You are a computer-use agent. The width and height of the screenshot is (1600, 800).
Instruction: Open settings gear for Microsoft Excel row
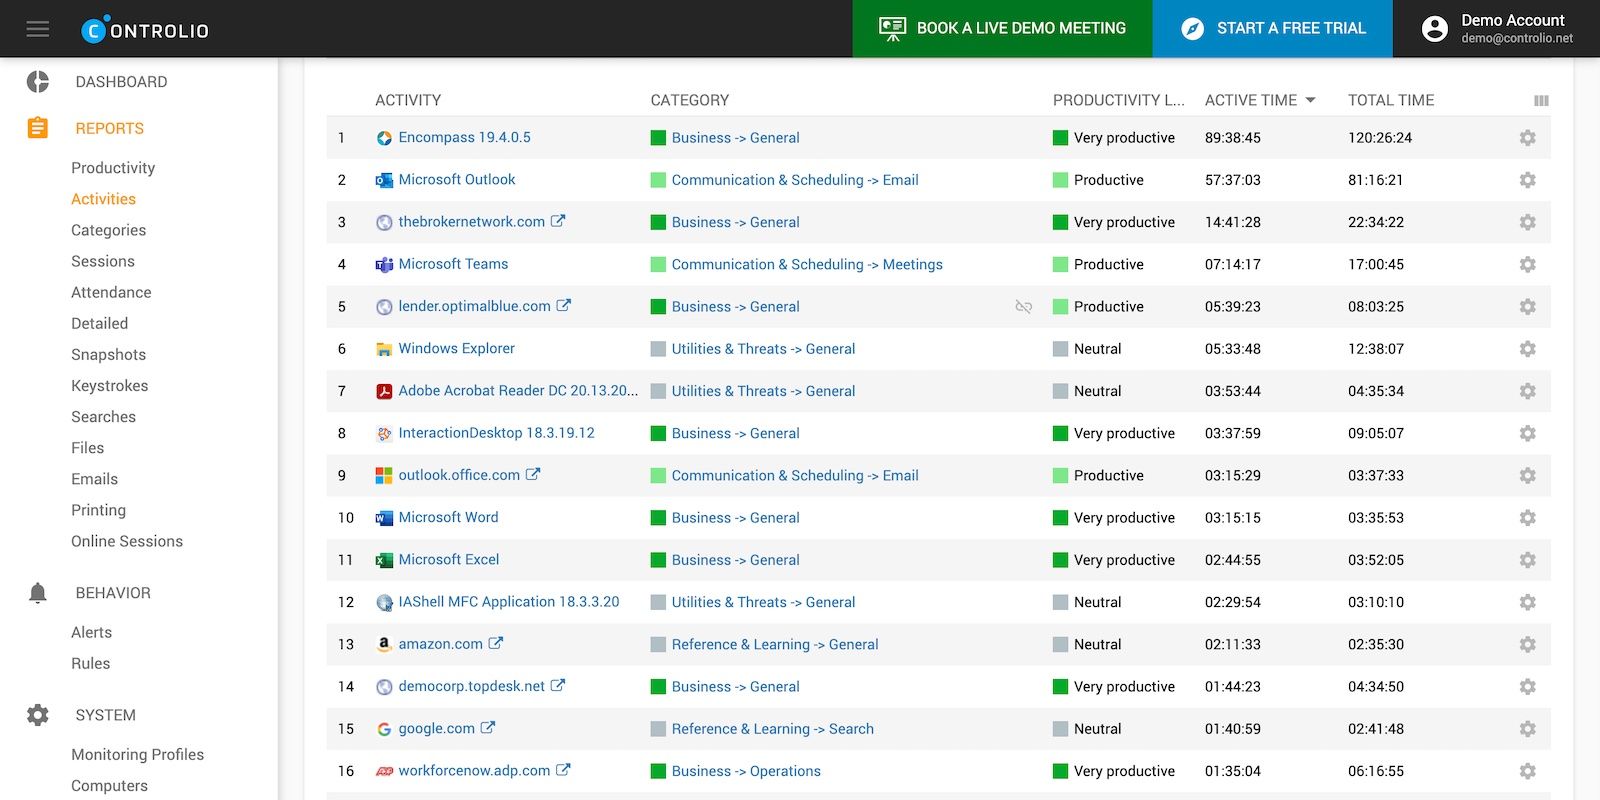coord(1527,560)
